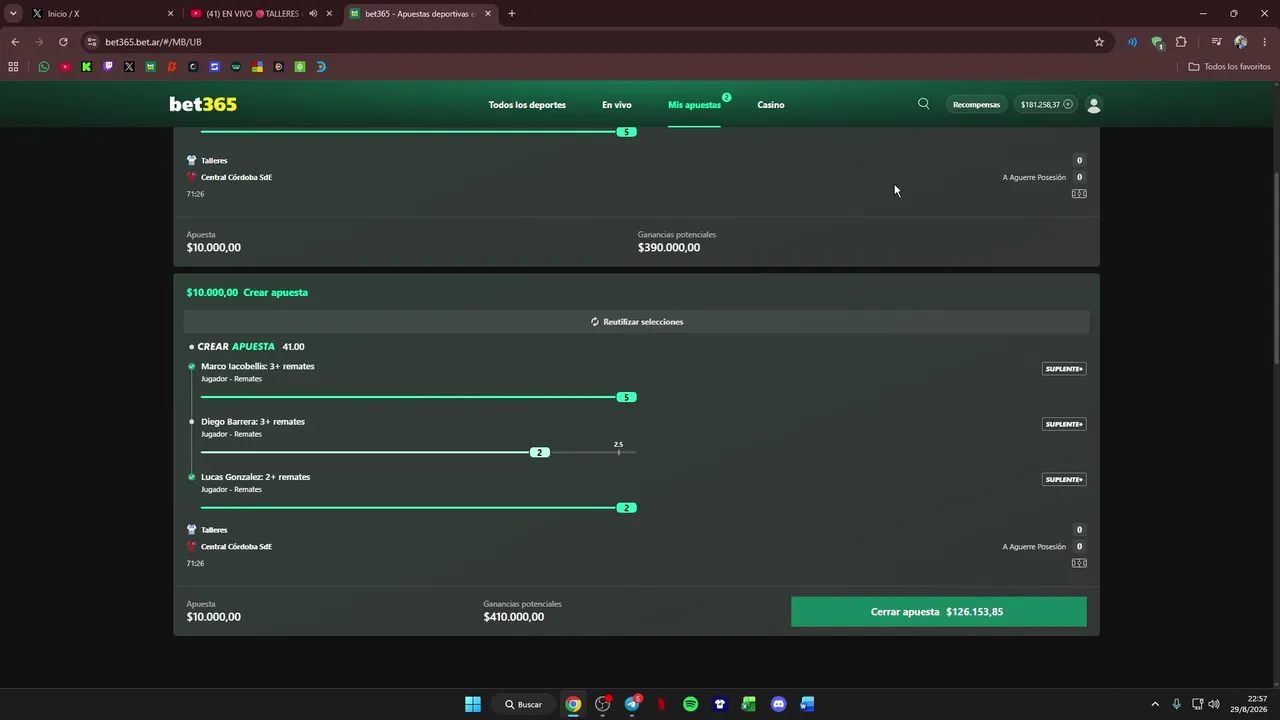Select the Mis apuestas tab
Viewport: 1280px width, 720px height.
(694, 105)
